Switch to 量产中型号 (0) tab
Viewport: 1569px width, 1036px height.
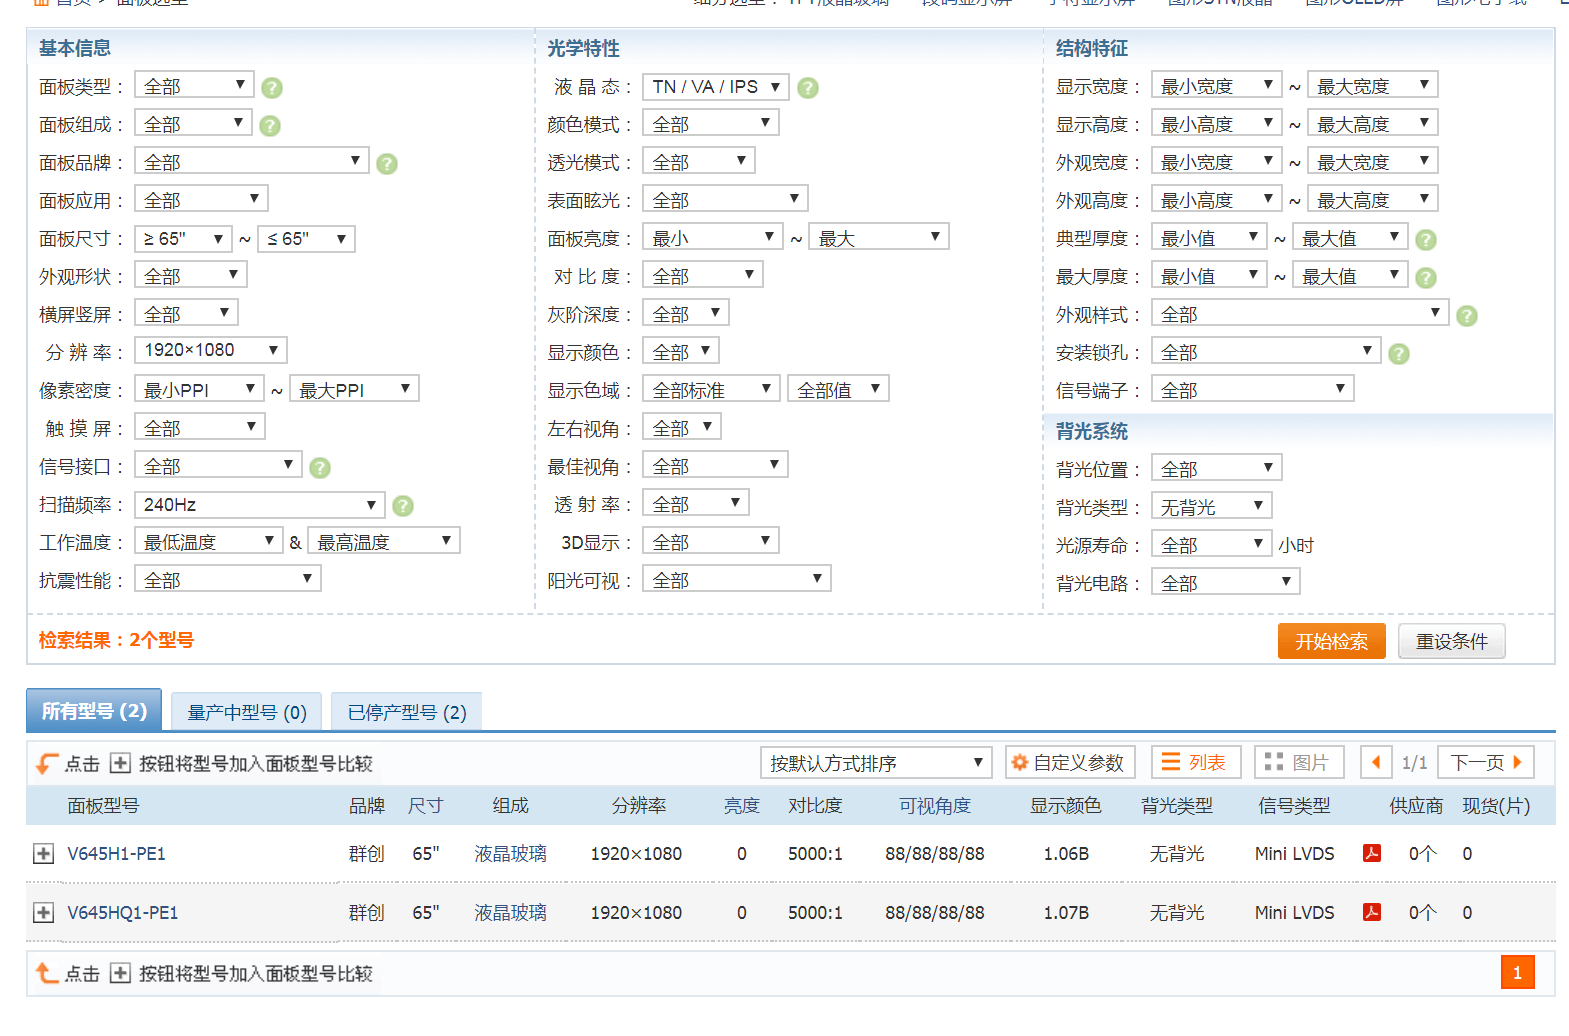point(246,712)
